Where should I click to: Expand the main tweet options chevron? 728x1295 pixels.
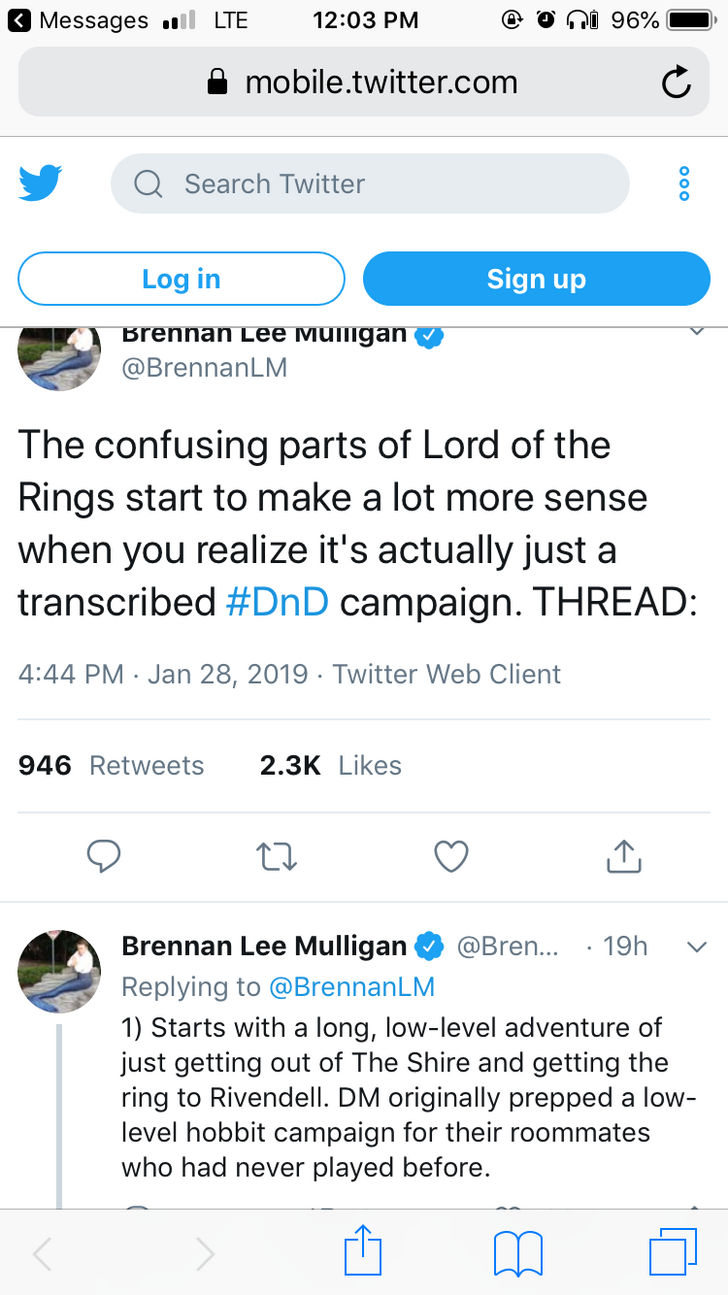pyautogui.click(x=698, y=332)
